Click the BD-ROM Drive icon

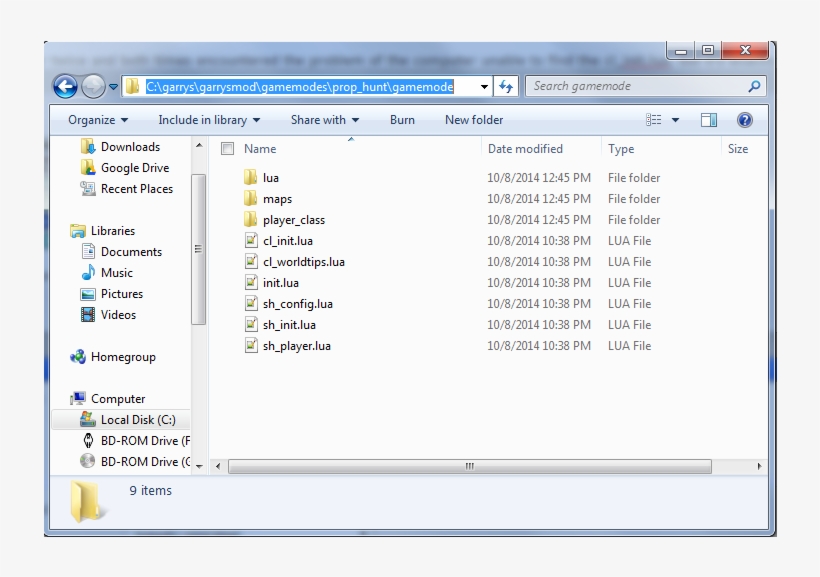click(x=89, y=440)
